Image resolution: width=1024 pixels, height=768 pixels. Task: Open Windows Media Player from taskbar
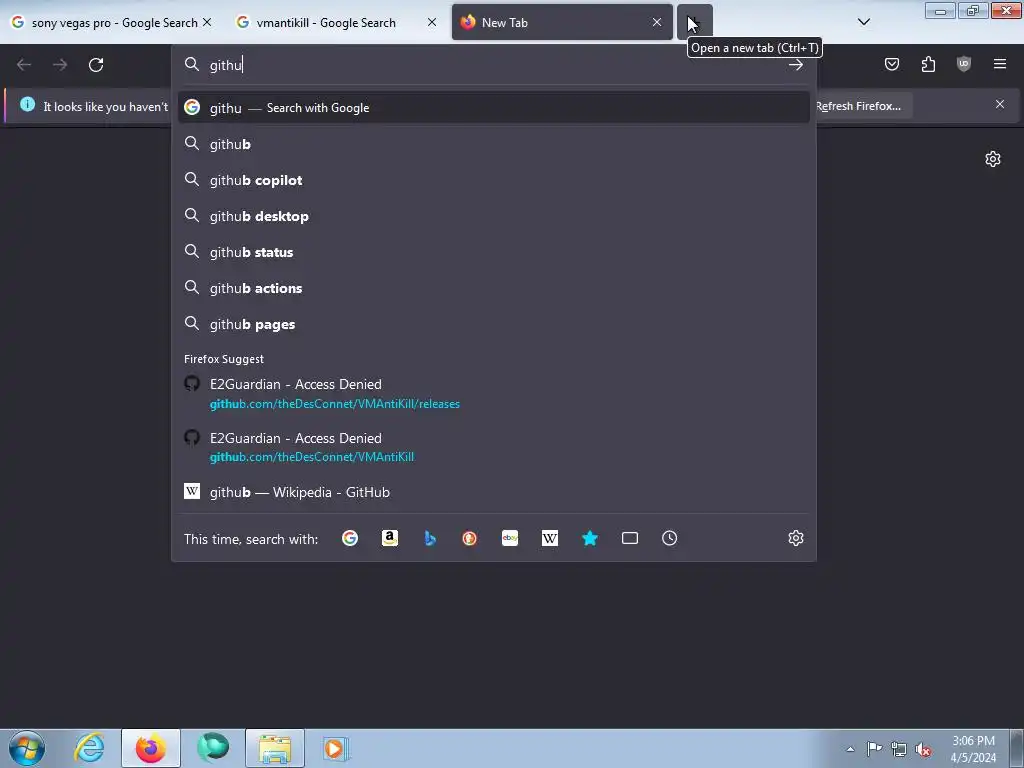pos(335,748)
